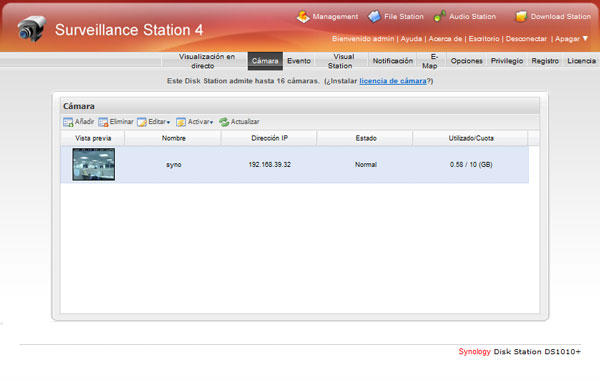This screenshot has width=600, height=381.
Task: Click the Normal status cell
Action: (366, 164)
